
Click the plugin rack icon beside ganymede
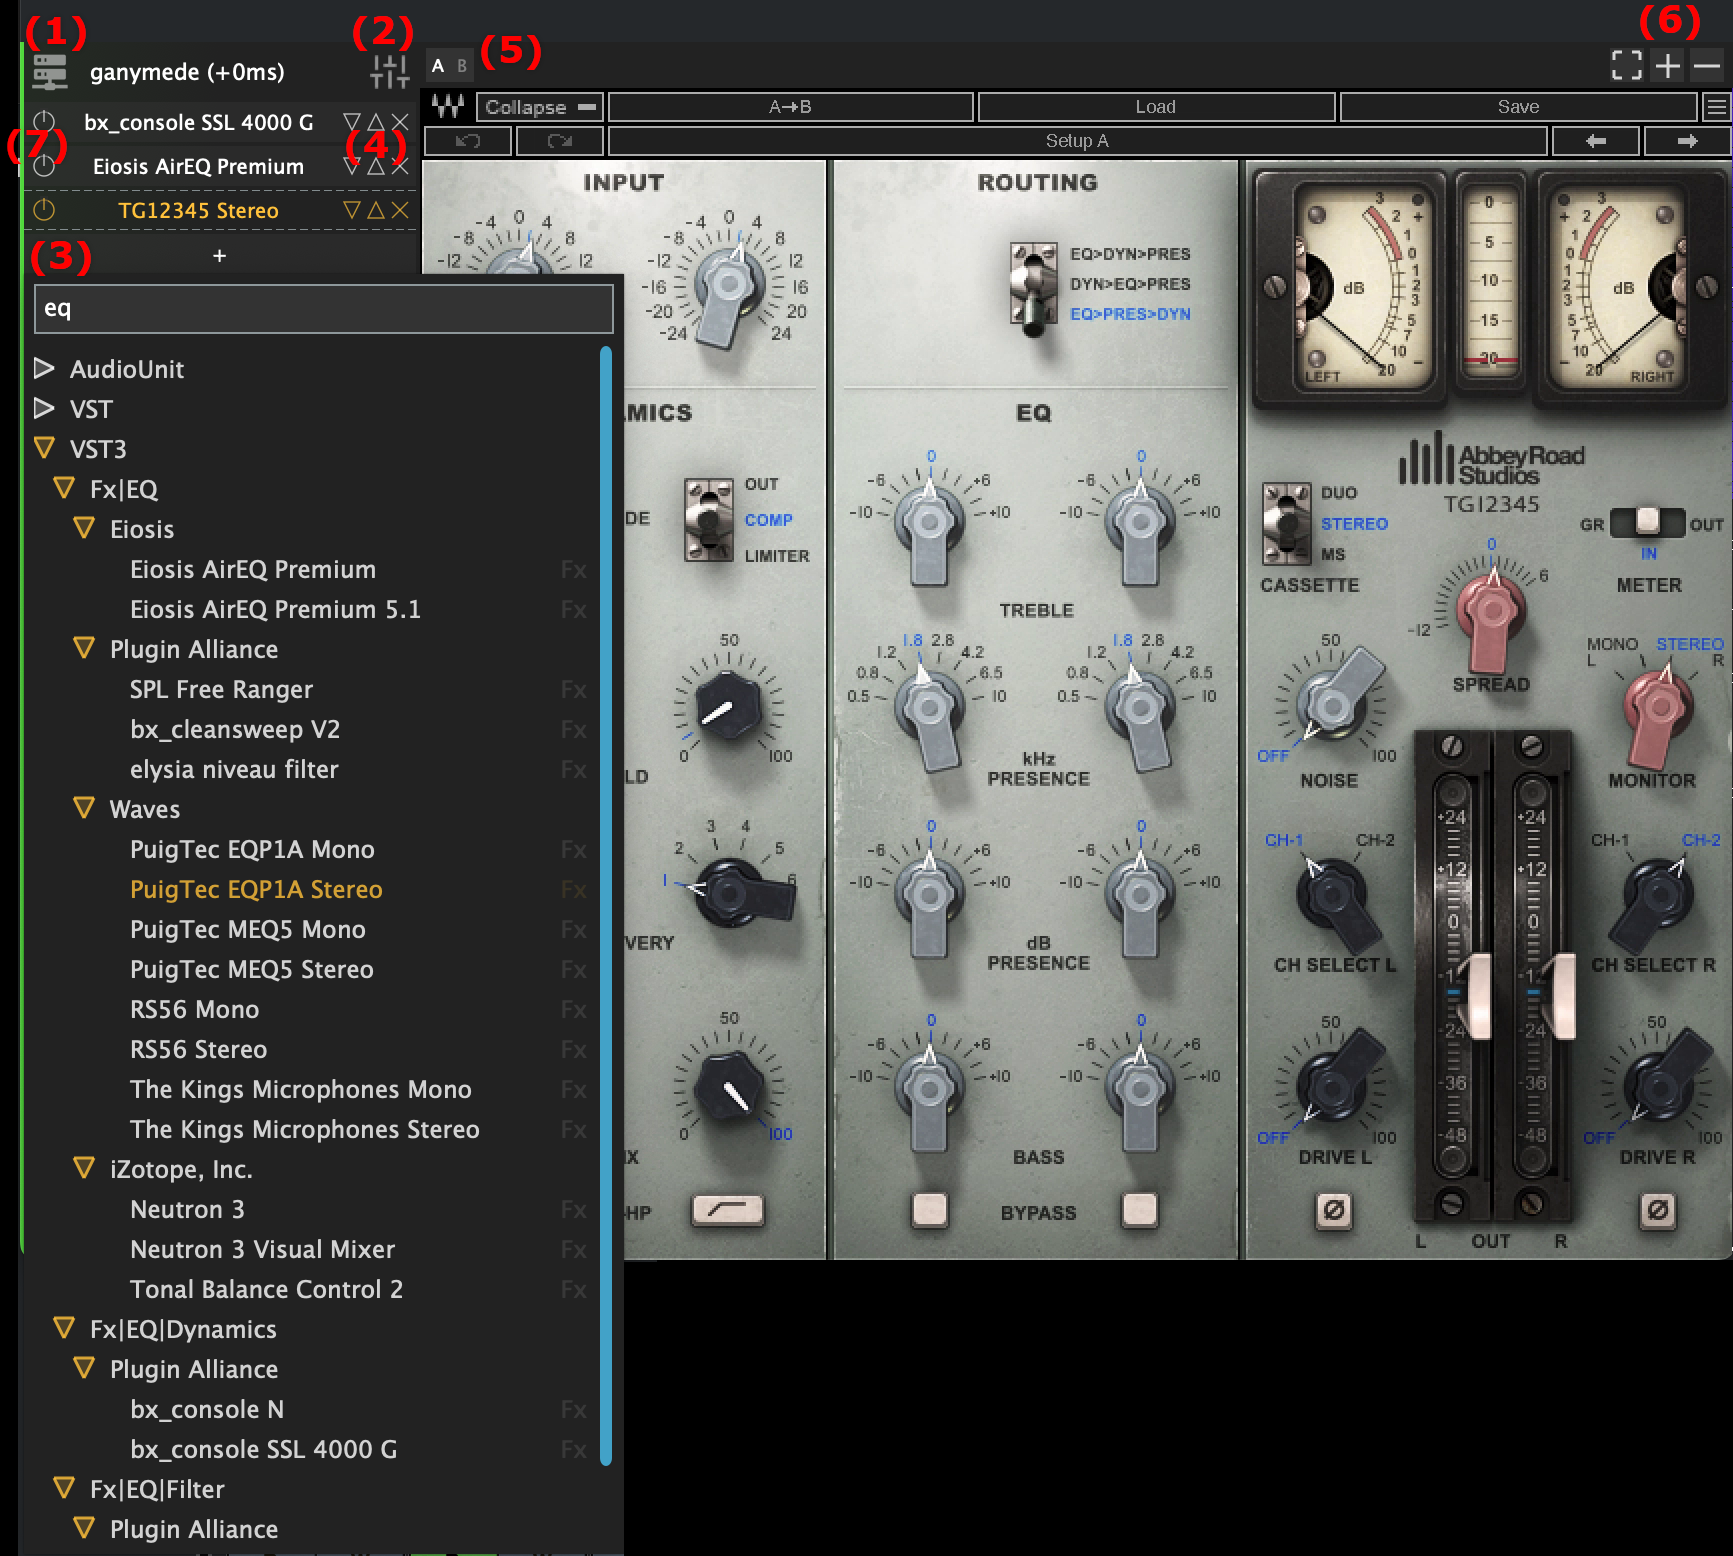(x=48, y=71)
